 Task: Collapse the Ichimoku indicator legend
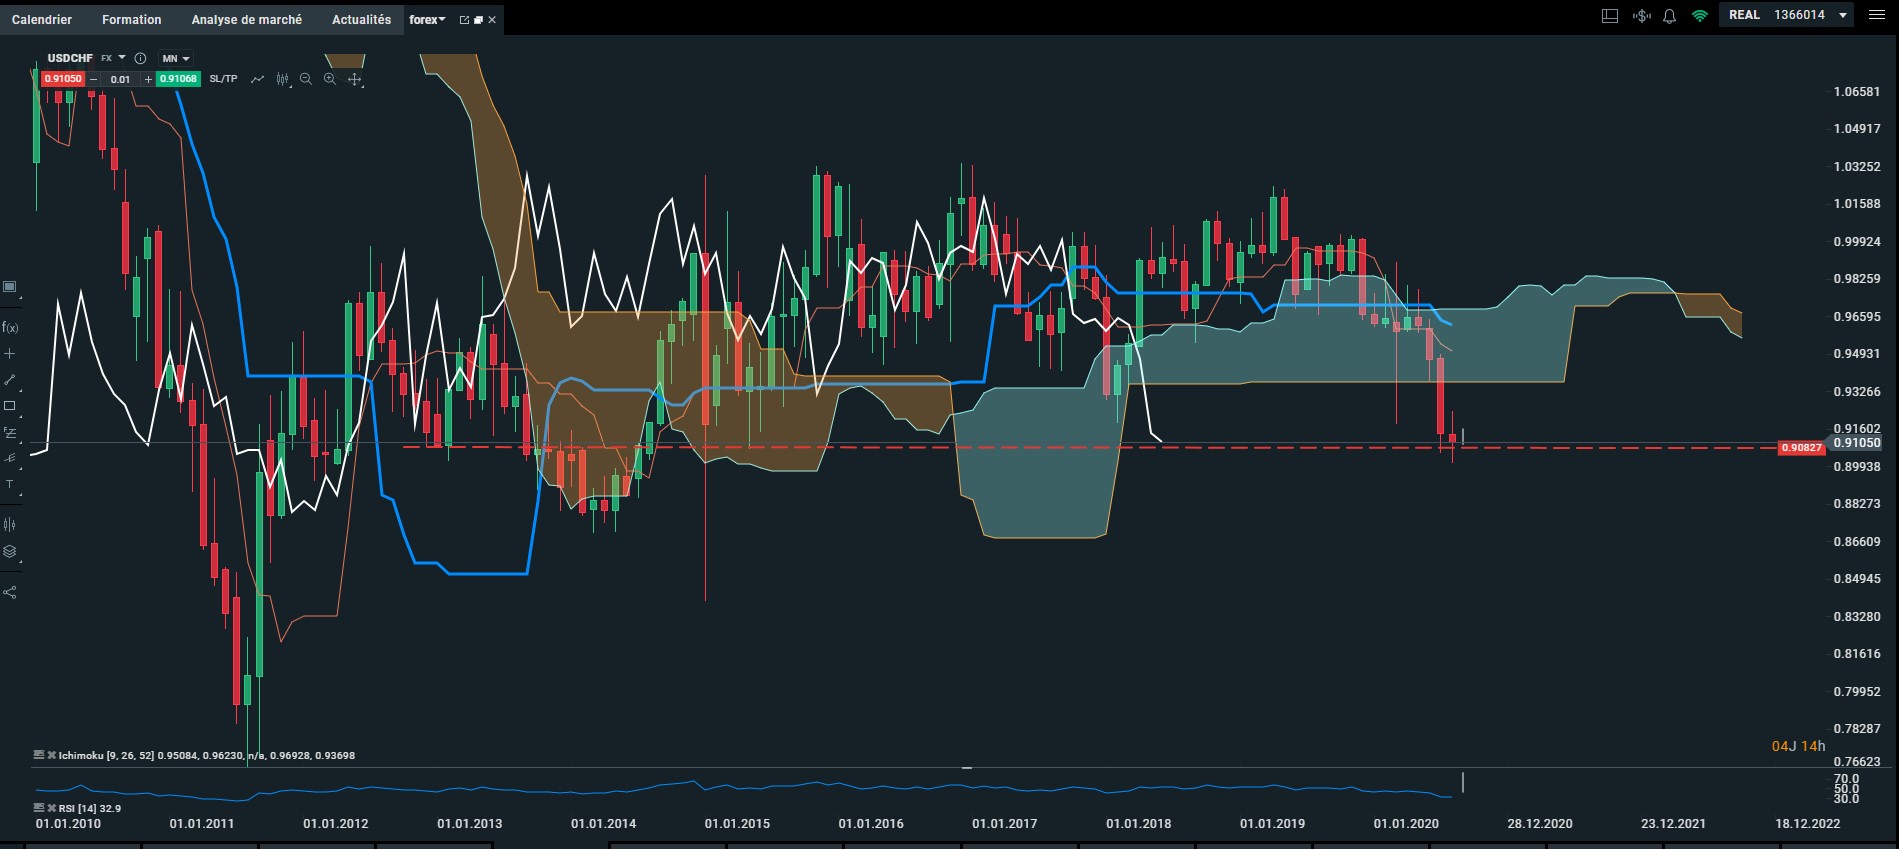tap(39, 755)
